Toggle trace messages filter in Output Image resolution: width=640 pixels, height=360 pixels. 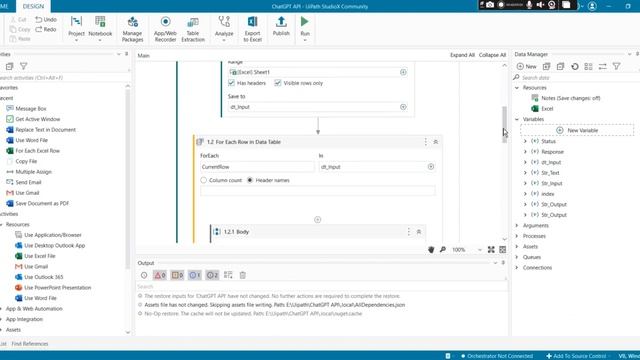[212, 275]
